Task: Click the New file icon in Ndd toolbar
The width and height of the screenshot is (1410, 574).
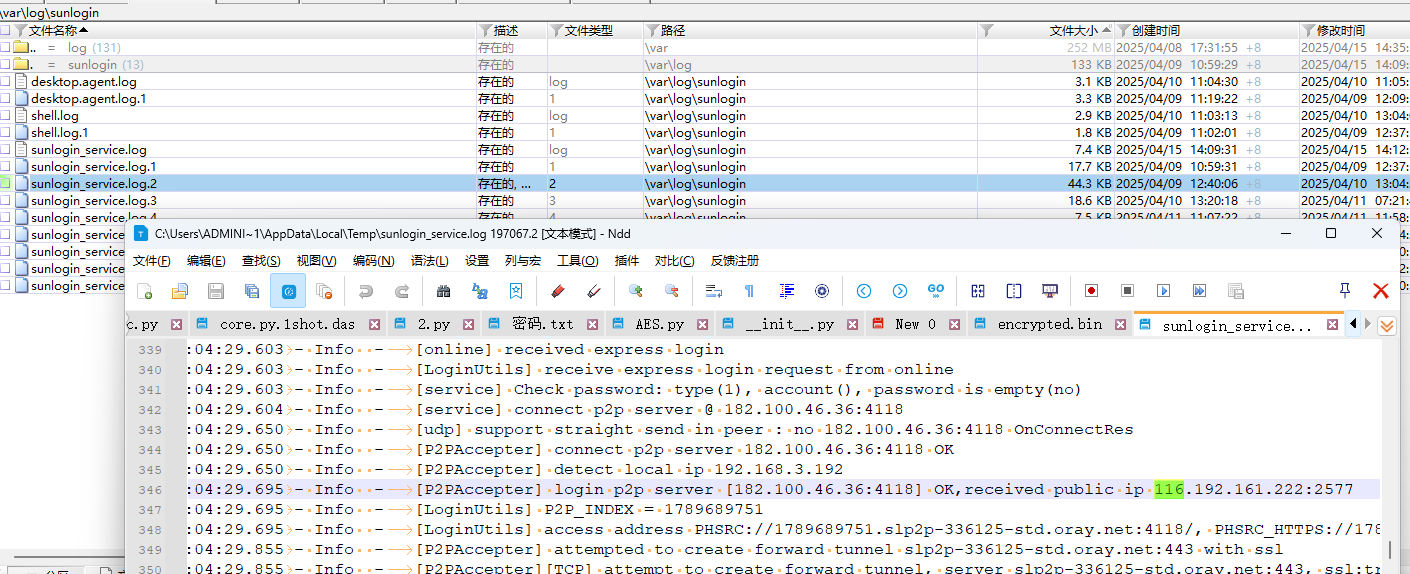Action: pyautogui.click(x=145, y=291)
